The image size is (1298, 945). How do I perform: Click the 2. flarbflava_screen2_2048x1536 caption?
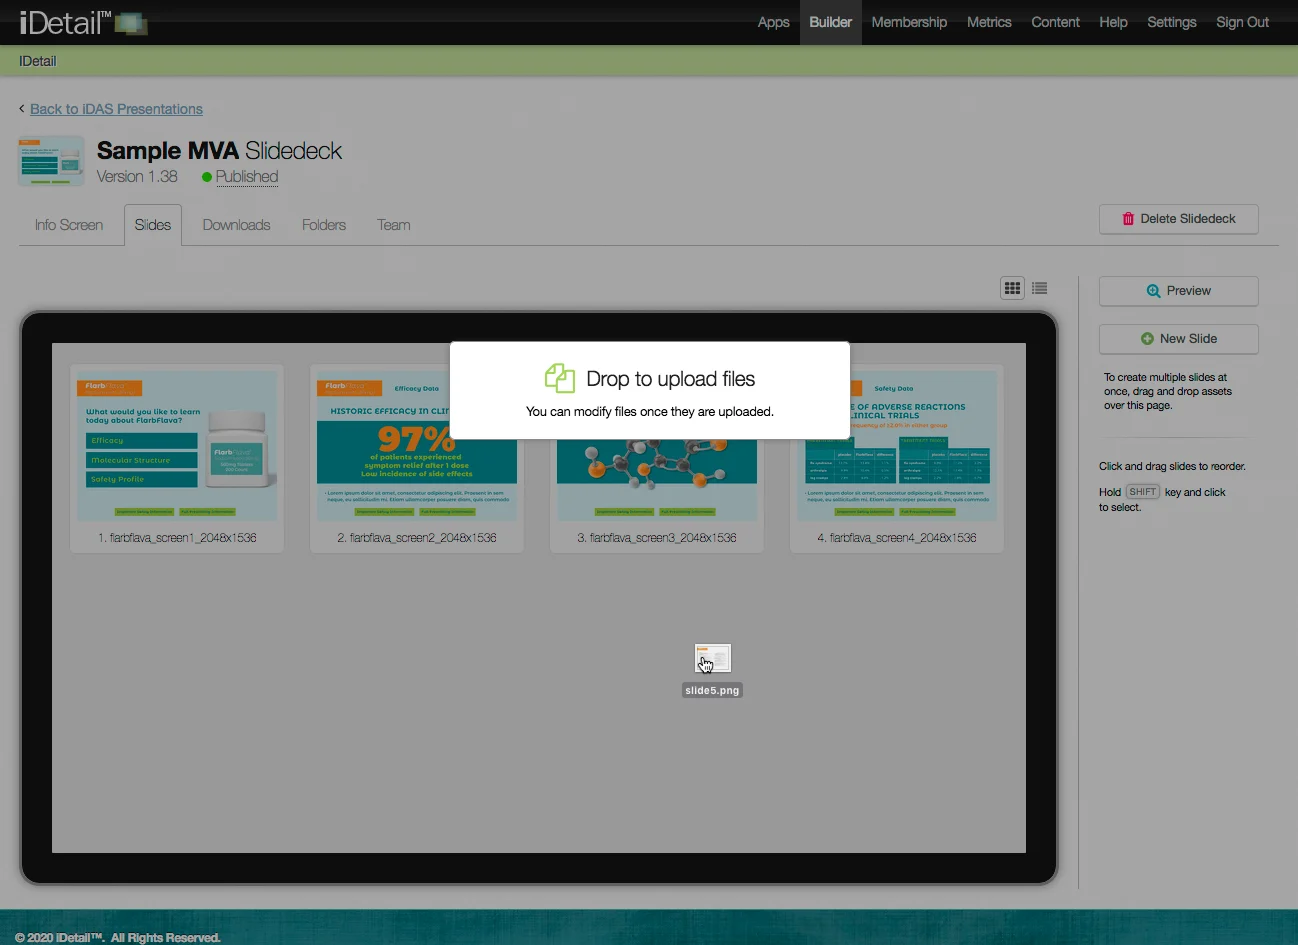coord(417,538)
